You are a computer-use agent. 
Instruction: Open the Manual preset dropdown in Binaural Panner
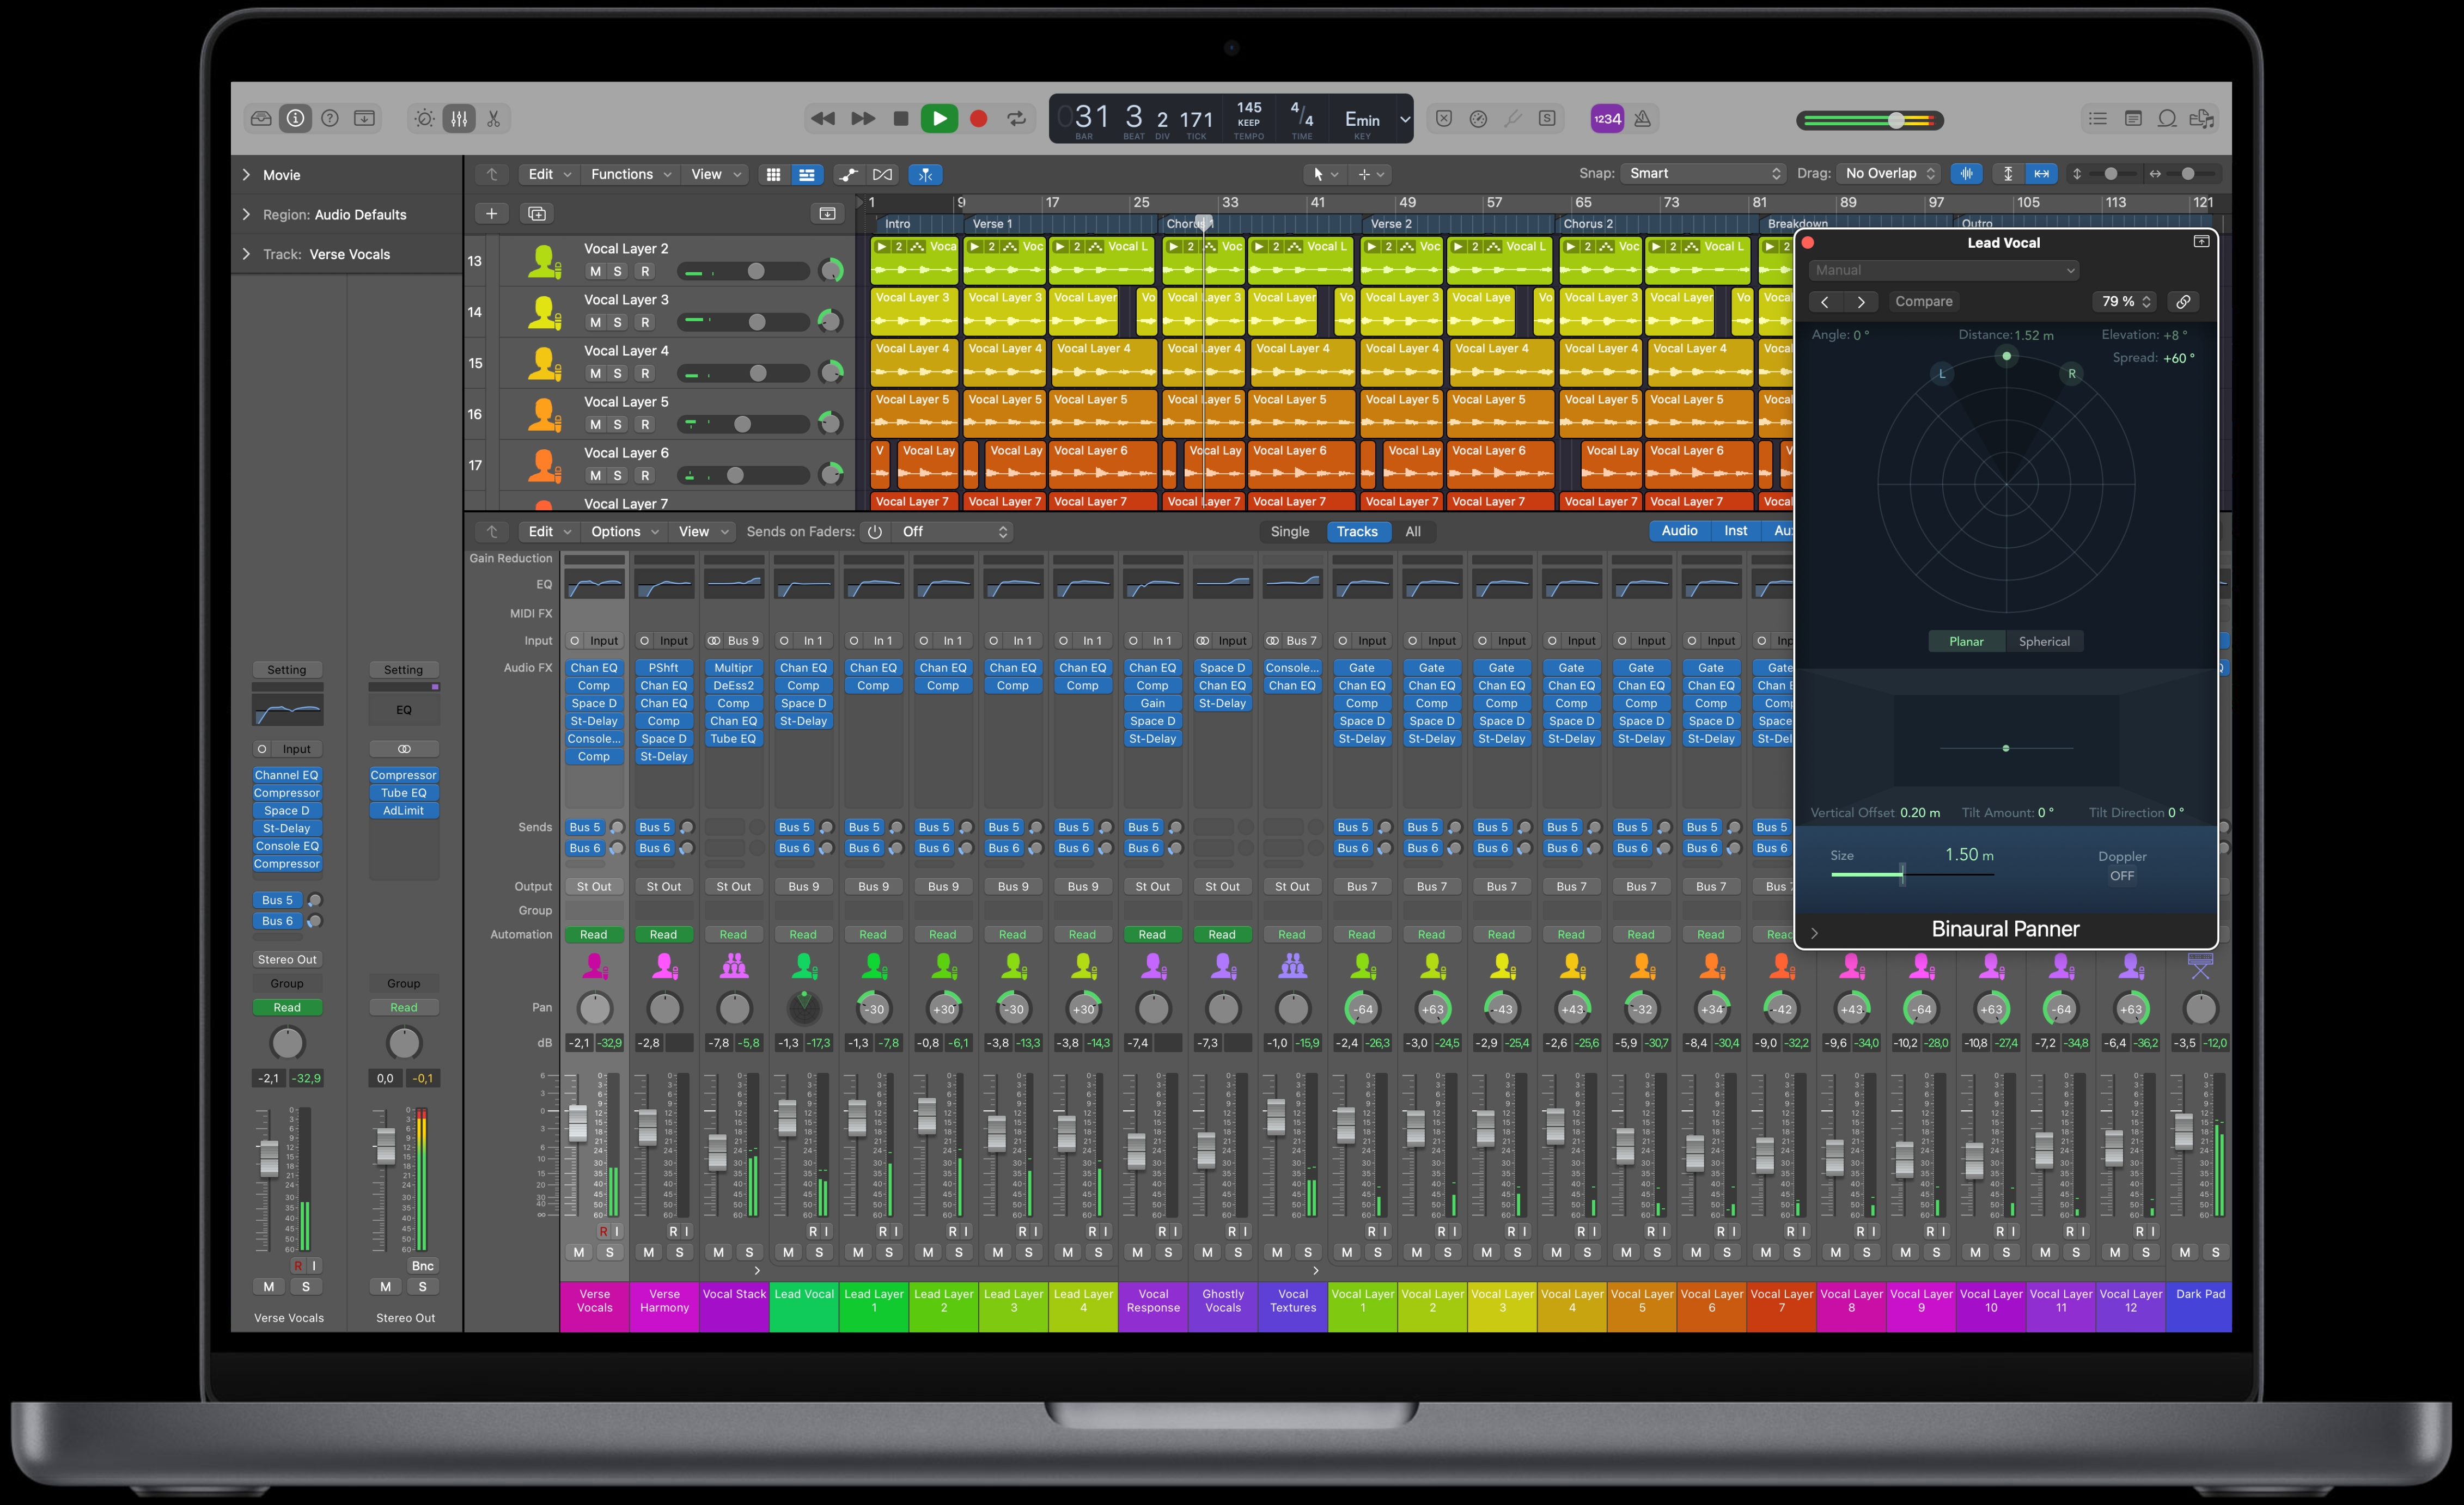(x=1944, y=270)
